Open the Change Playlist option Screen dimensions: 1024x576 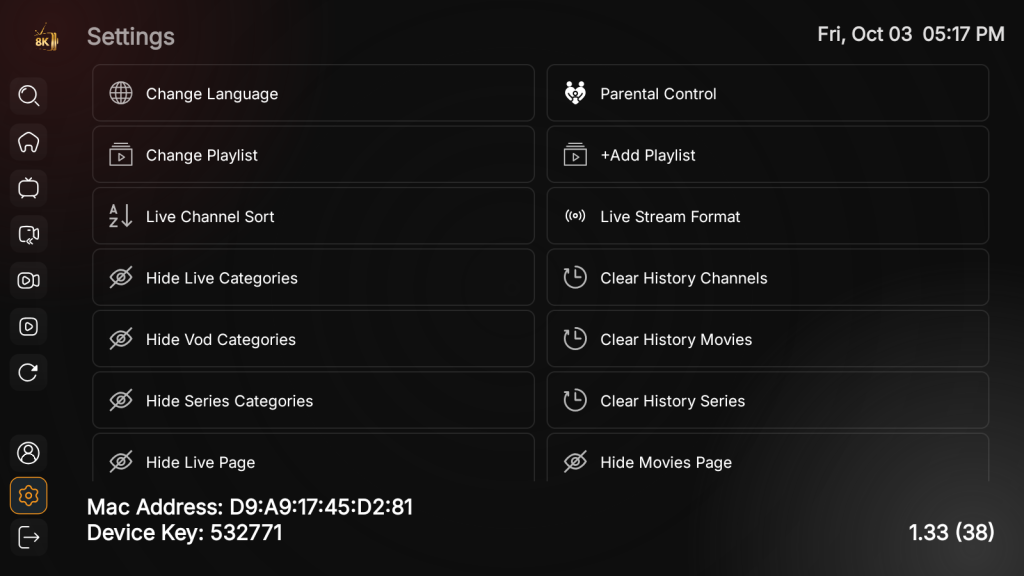(x=313, y=155)
